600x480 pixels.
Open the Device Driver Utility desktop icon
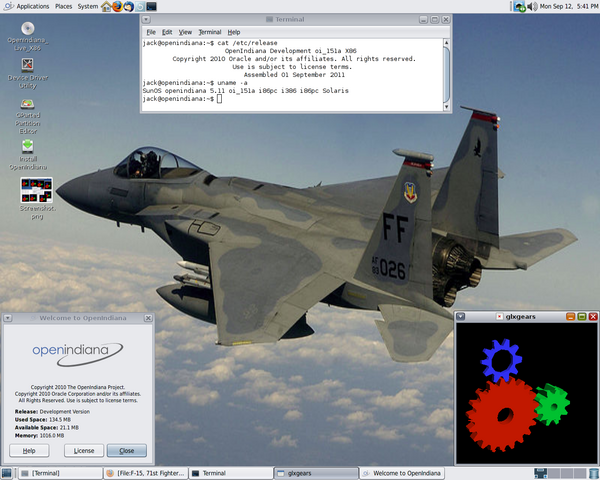pos(28,65)
